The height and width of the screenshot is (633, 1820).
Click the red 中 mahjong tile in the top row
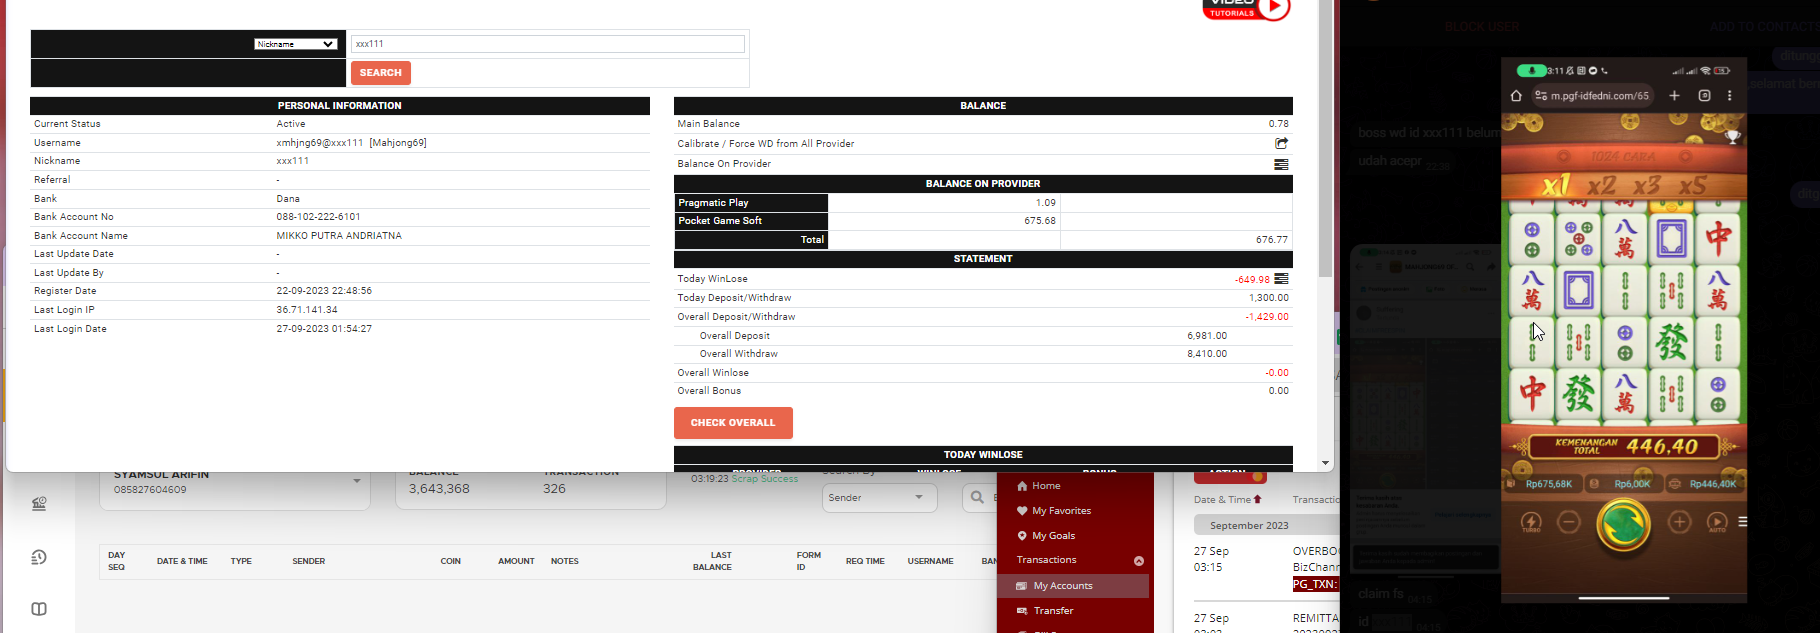pos(1718,239)
